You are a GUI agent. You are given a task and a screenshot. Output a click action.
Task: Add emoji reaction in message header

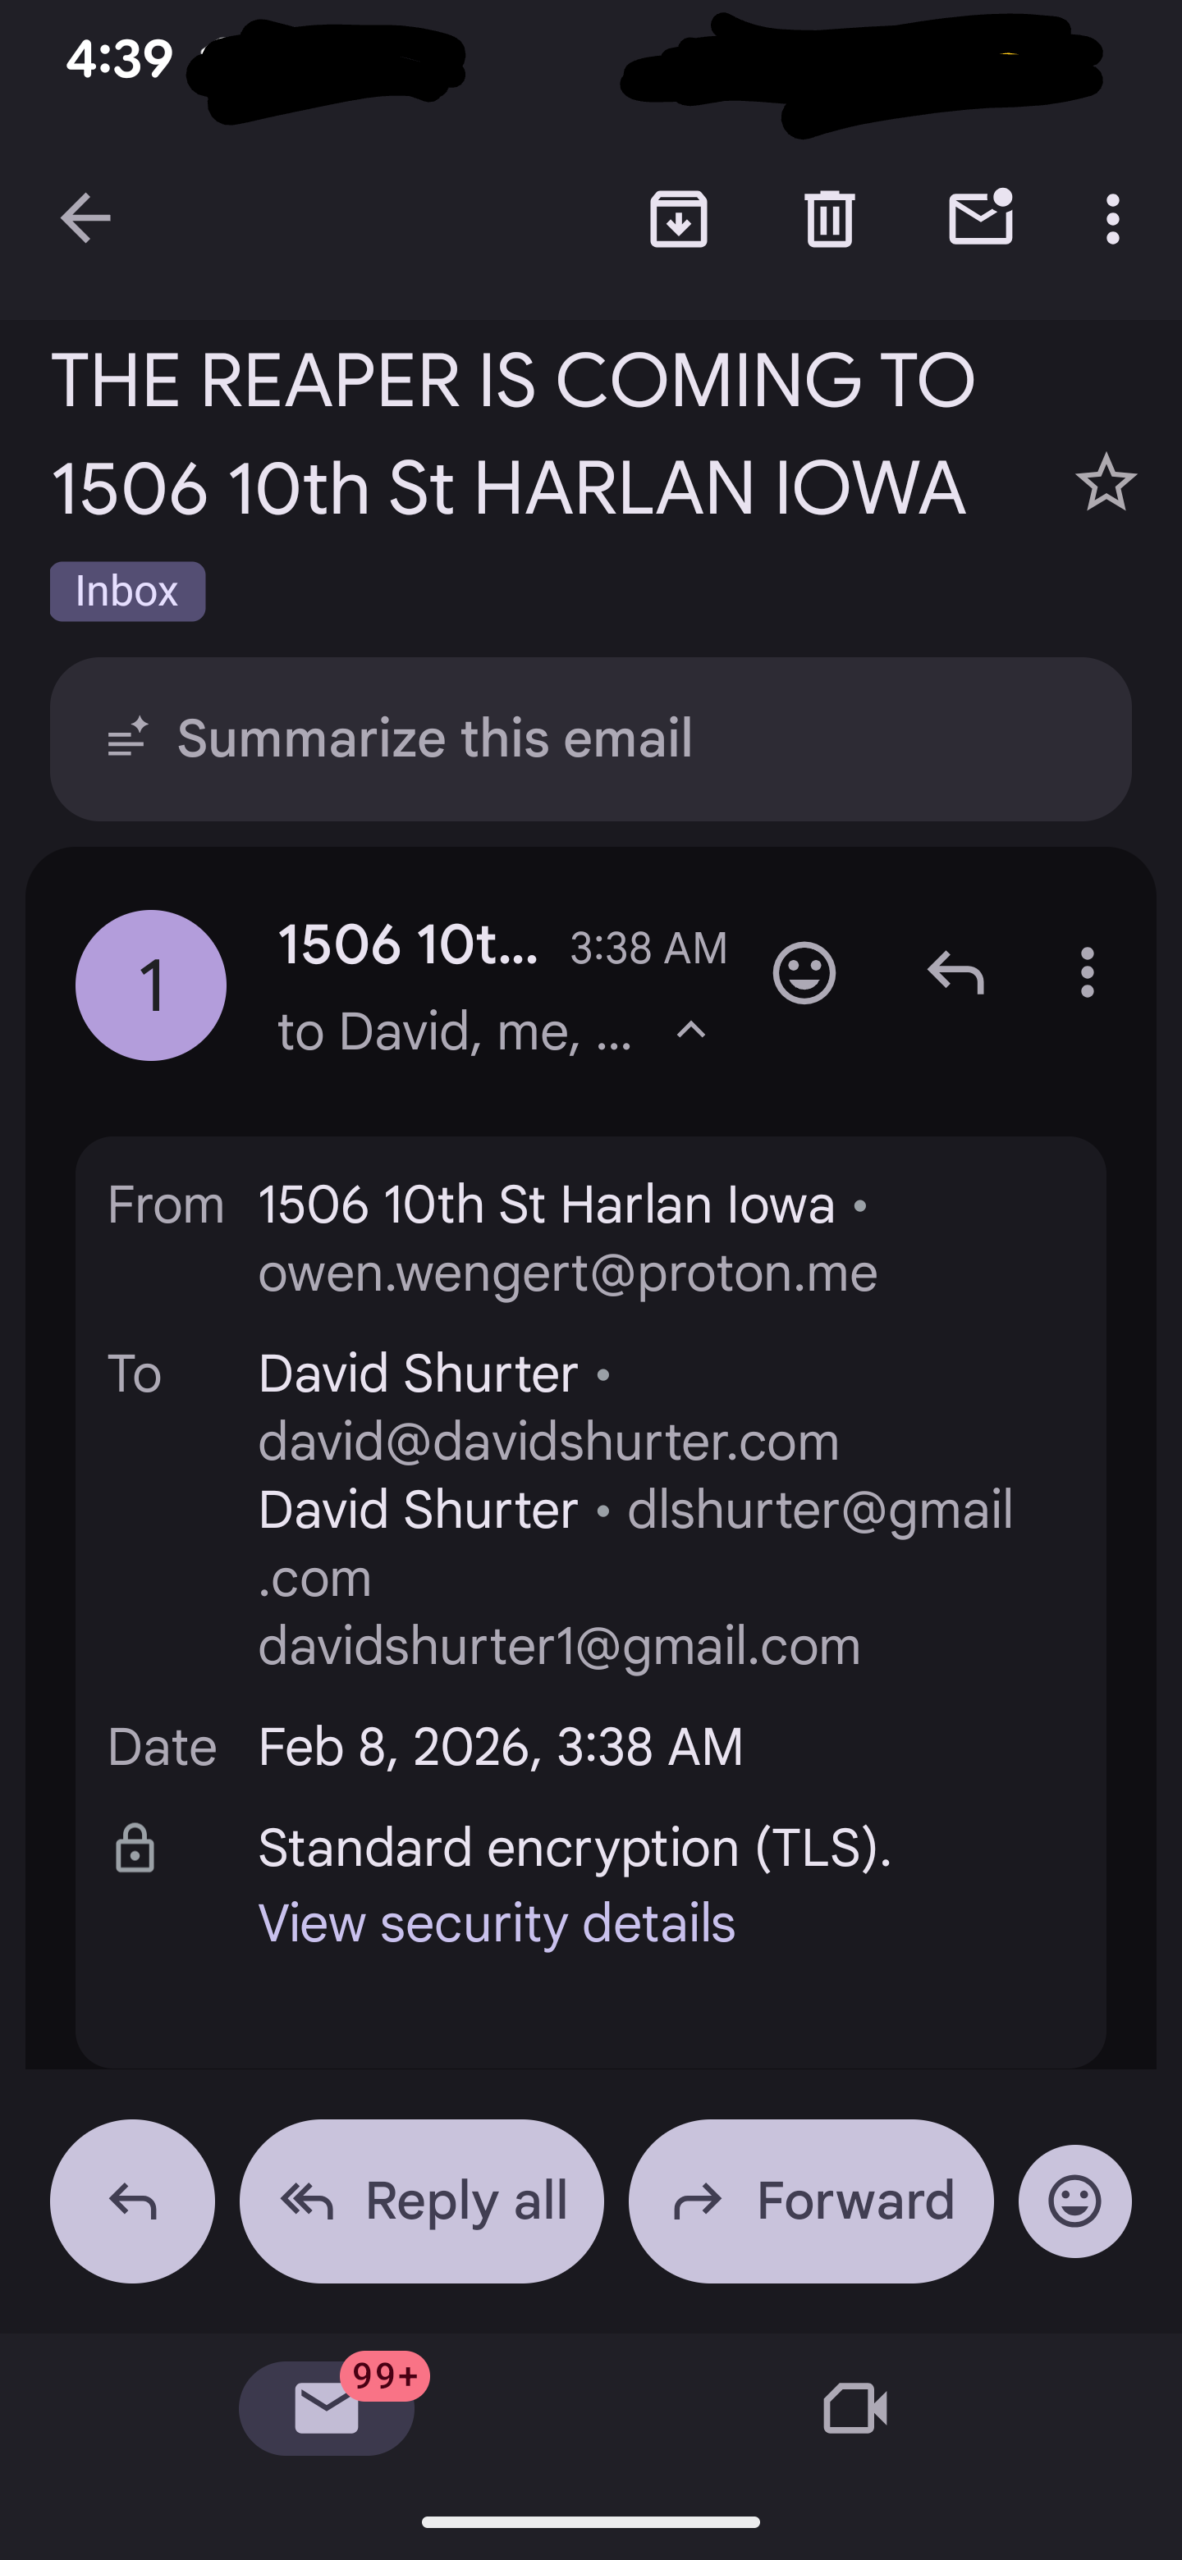point(804,972)
